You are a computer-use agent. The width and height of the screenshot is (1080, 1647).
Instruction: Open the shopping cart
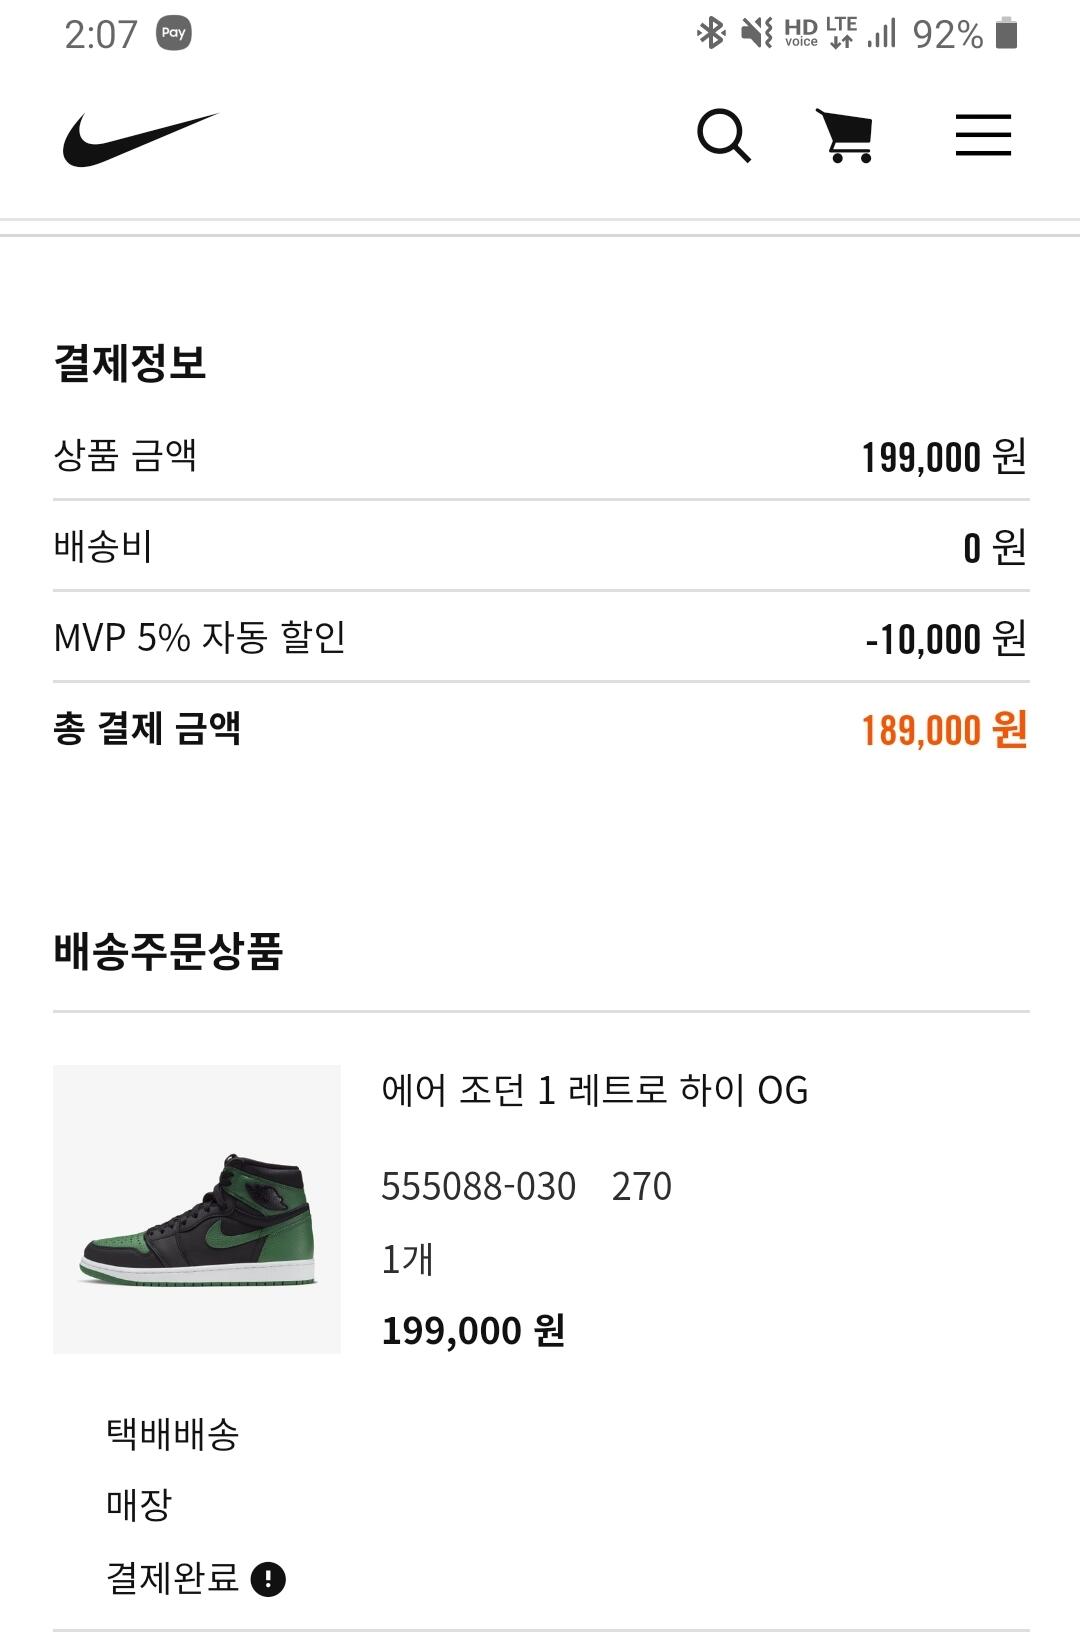(x=846, y=136)
